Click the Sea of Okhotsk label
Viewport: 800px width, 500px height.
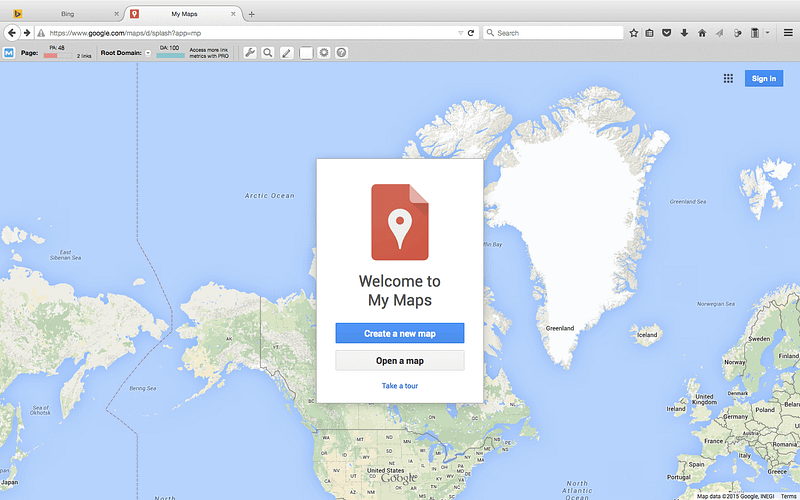point(40,410)
